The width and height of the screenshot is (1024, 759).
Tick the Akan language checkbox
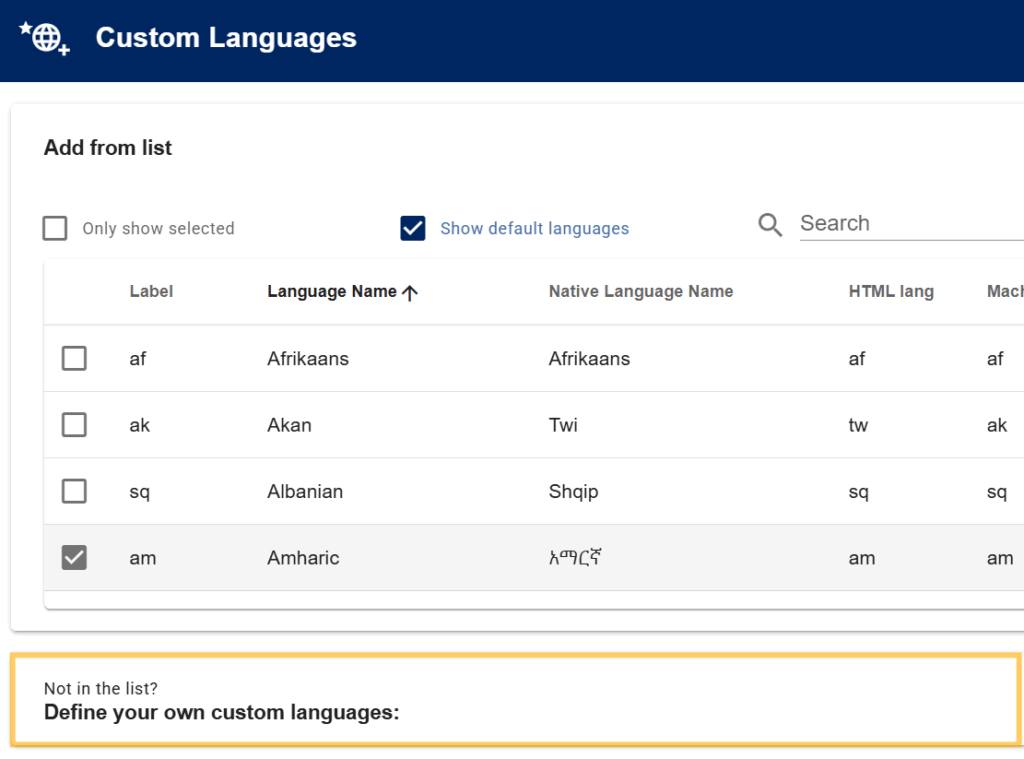(x=74, y=425)
